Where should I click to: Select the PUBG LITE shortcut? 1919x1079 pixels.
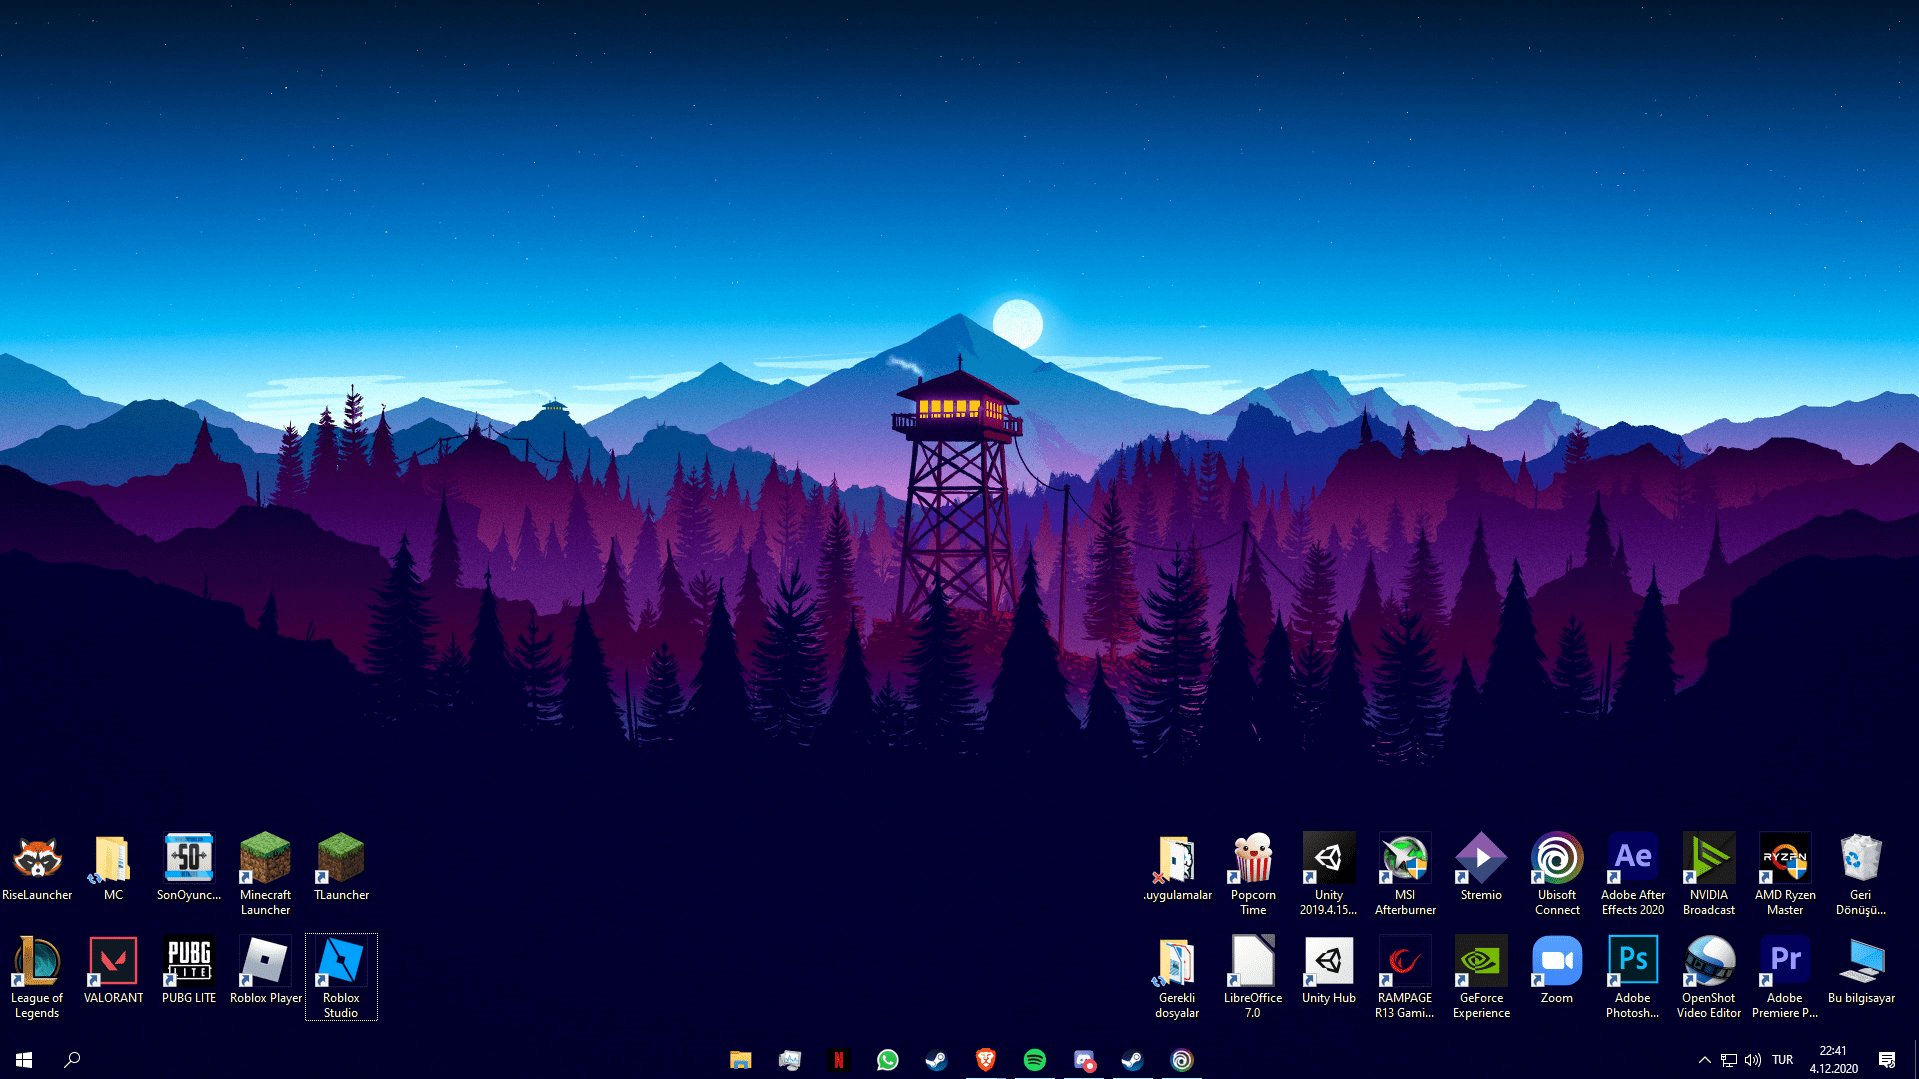pyautogui.click(x=189, y=970)
